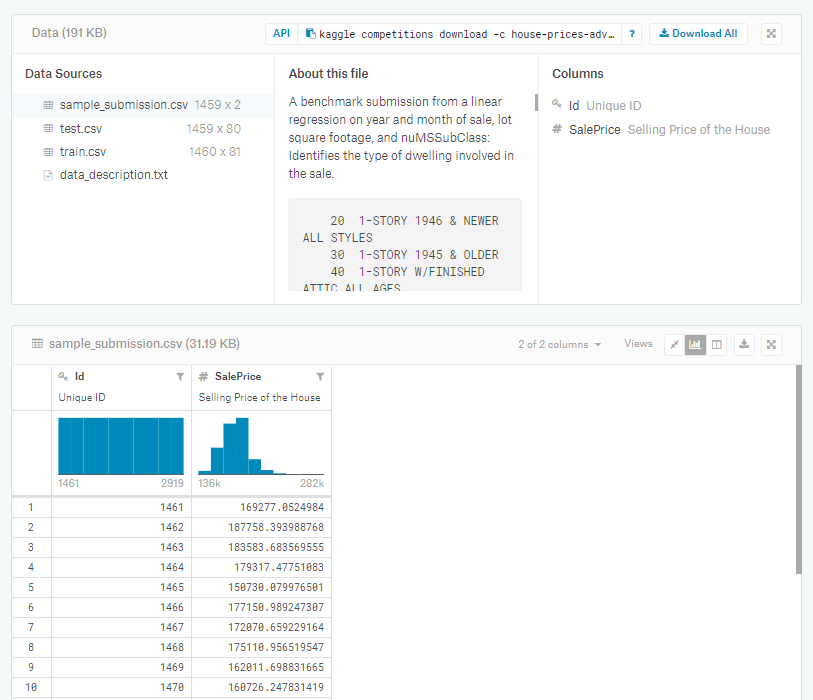The height and width of the screenshot is (700, 813).
Task: Open filter on SalePrice column header
Action: point(320,377)
